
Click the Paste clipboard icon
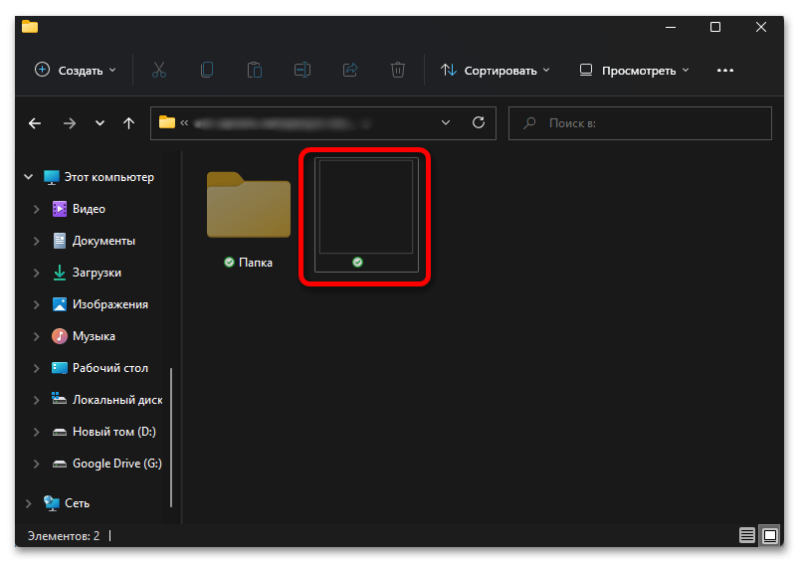[x=255, y=70]
